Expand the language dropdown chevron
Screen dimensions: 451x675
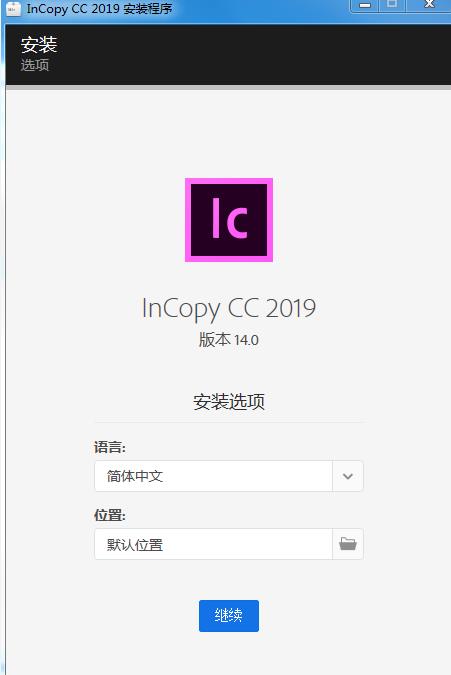click(348, 476)
